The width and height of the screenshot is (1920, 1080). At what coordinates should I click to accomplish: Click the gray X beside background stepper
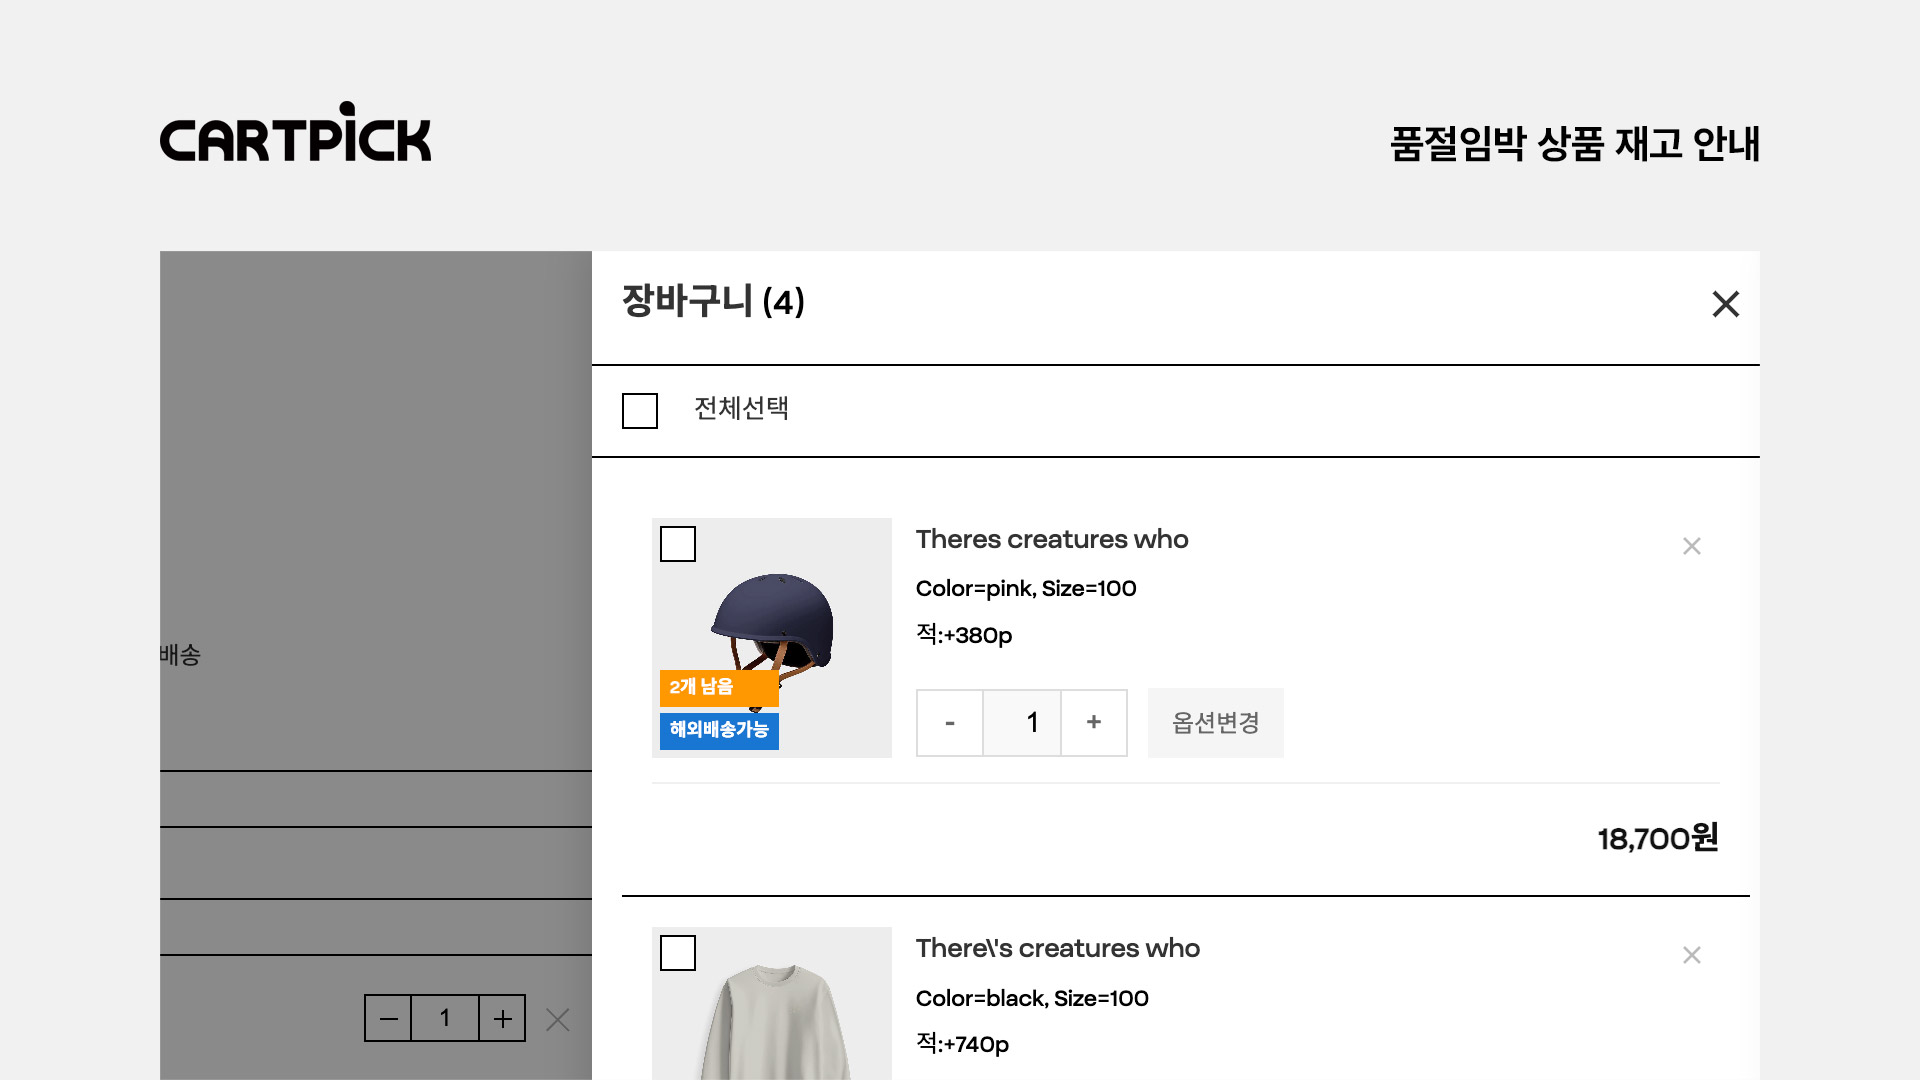point(558,1019)
